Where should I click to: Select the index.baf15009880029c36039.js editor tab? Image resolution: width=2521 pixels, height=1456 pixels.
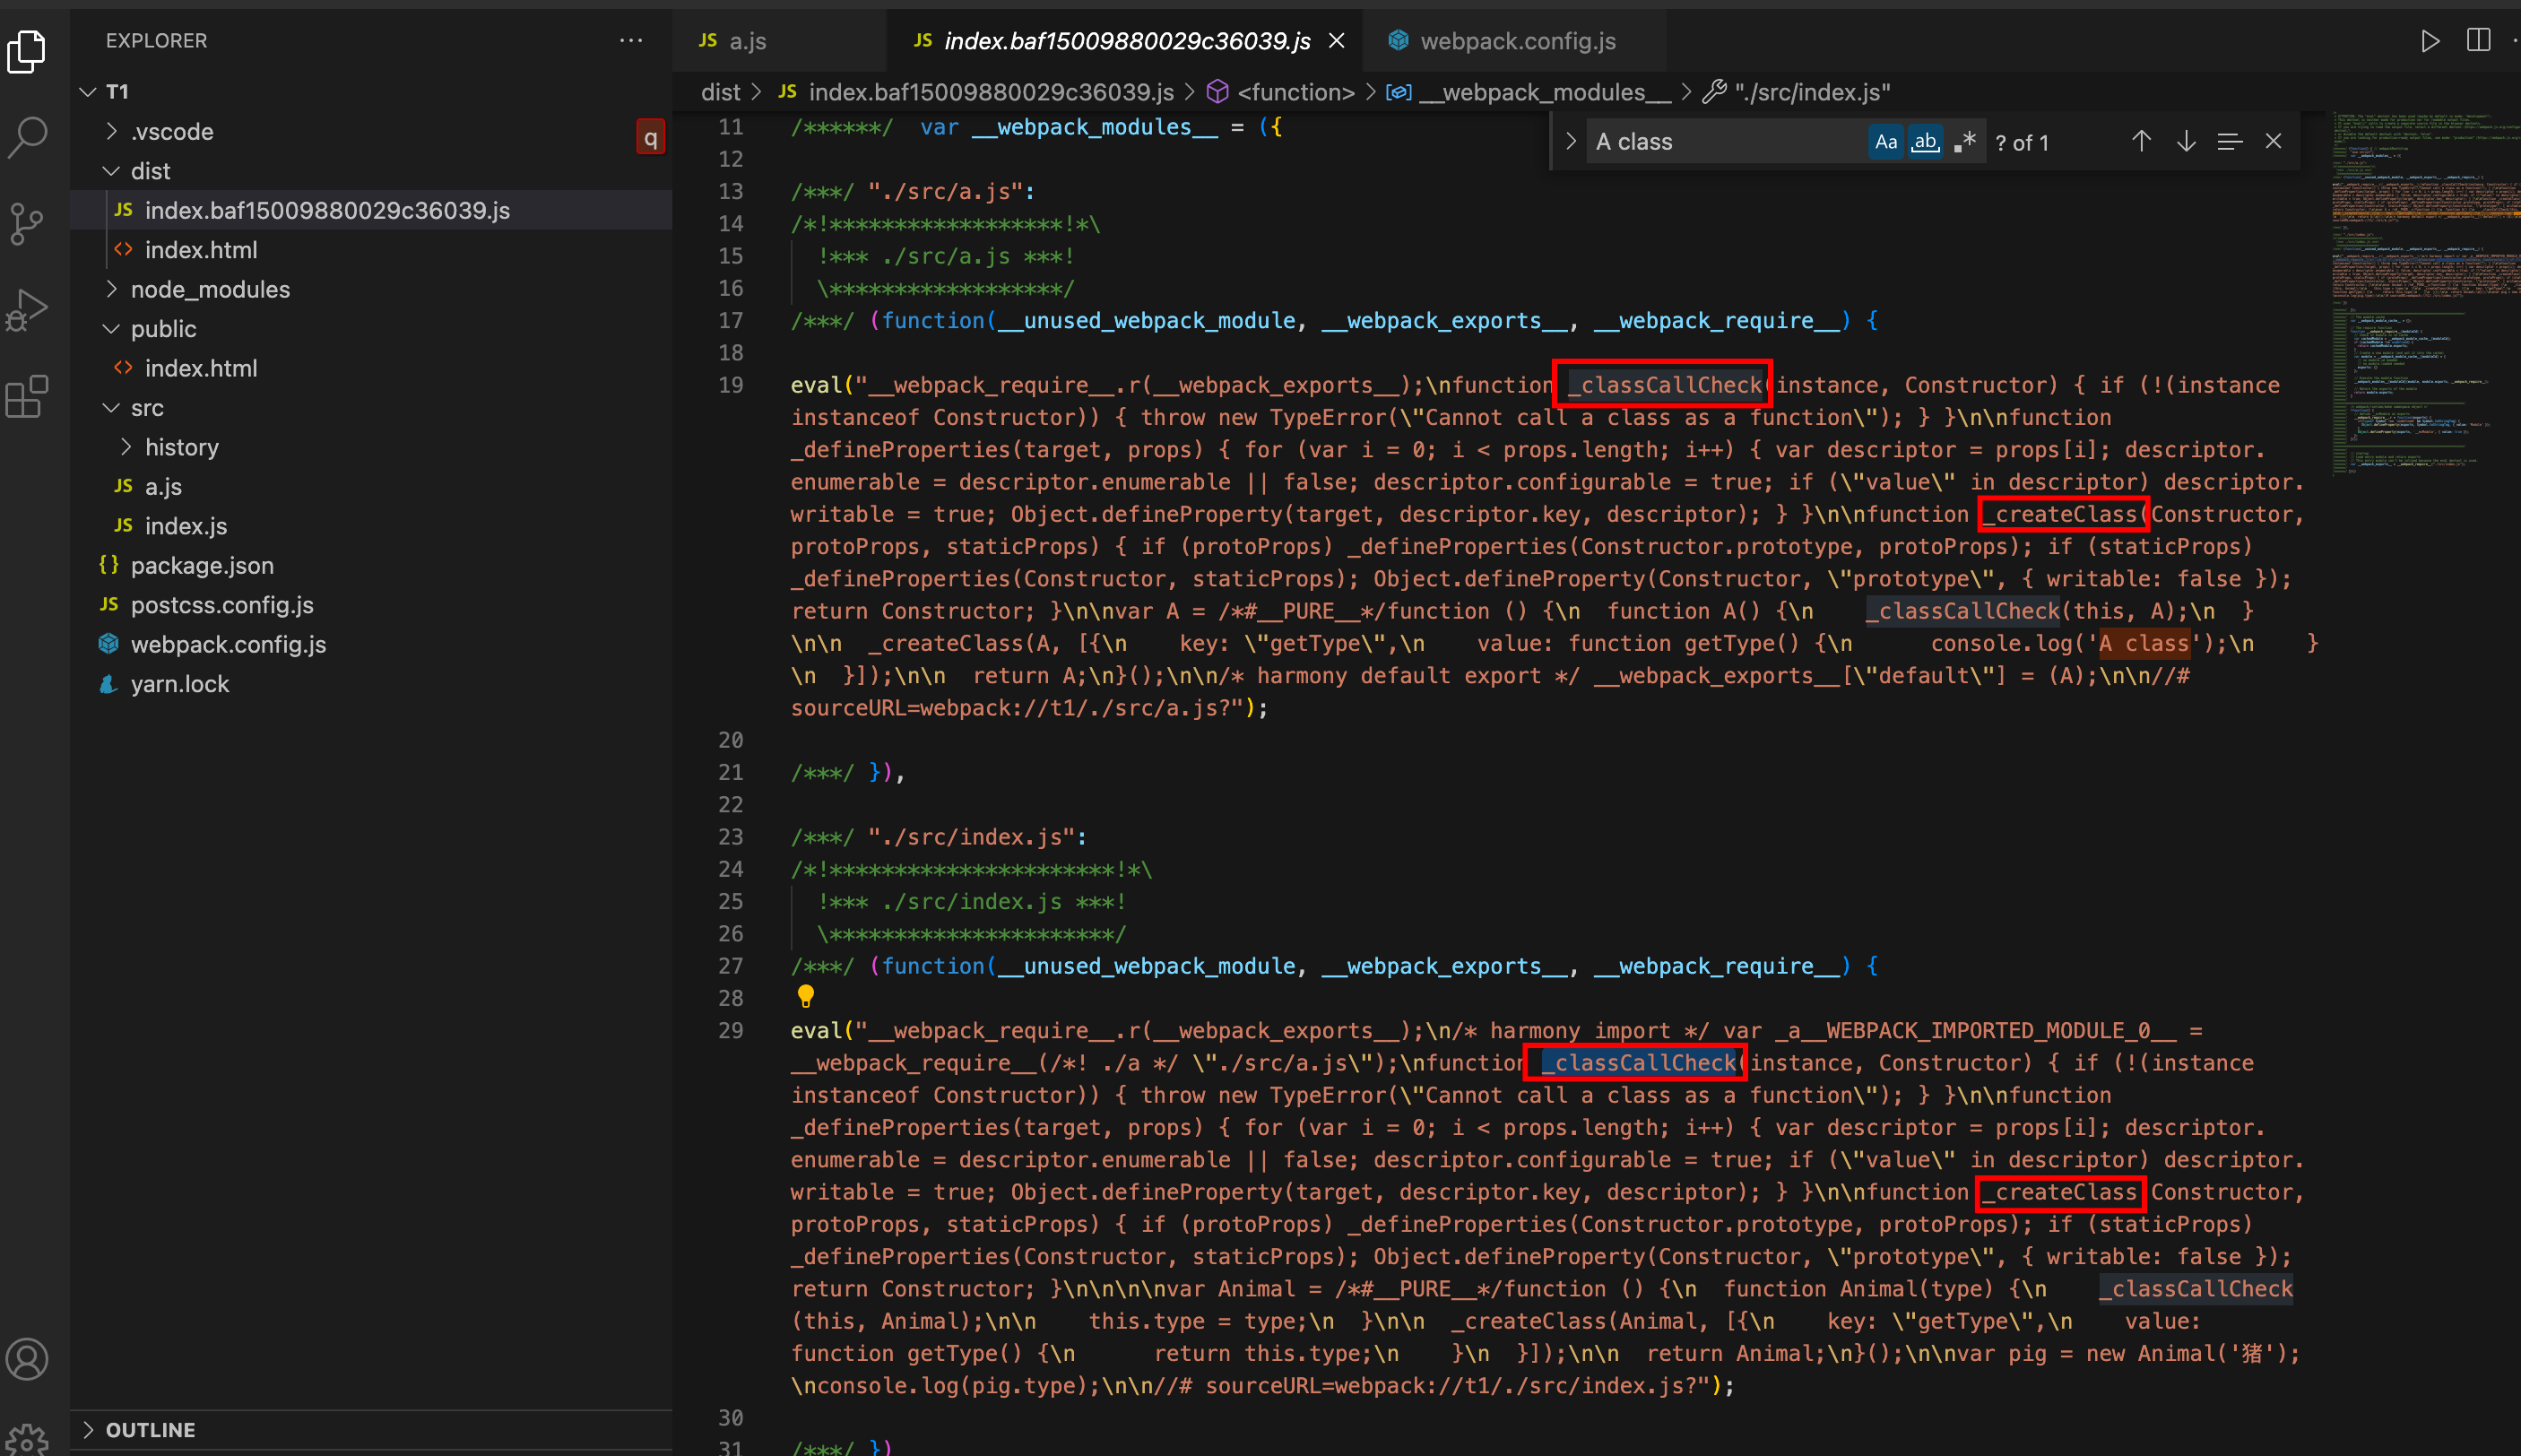[x=1126, y=41]
